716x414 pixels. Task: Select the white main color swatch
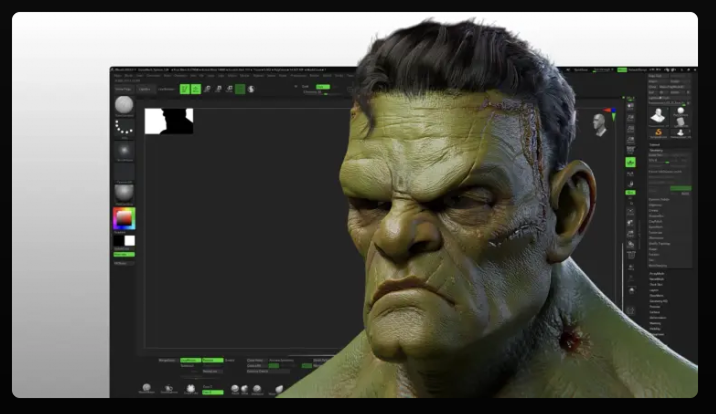130,241
